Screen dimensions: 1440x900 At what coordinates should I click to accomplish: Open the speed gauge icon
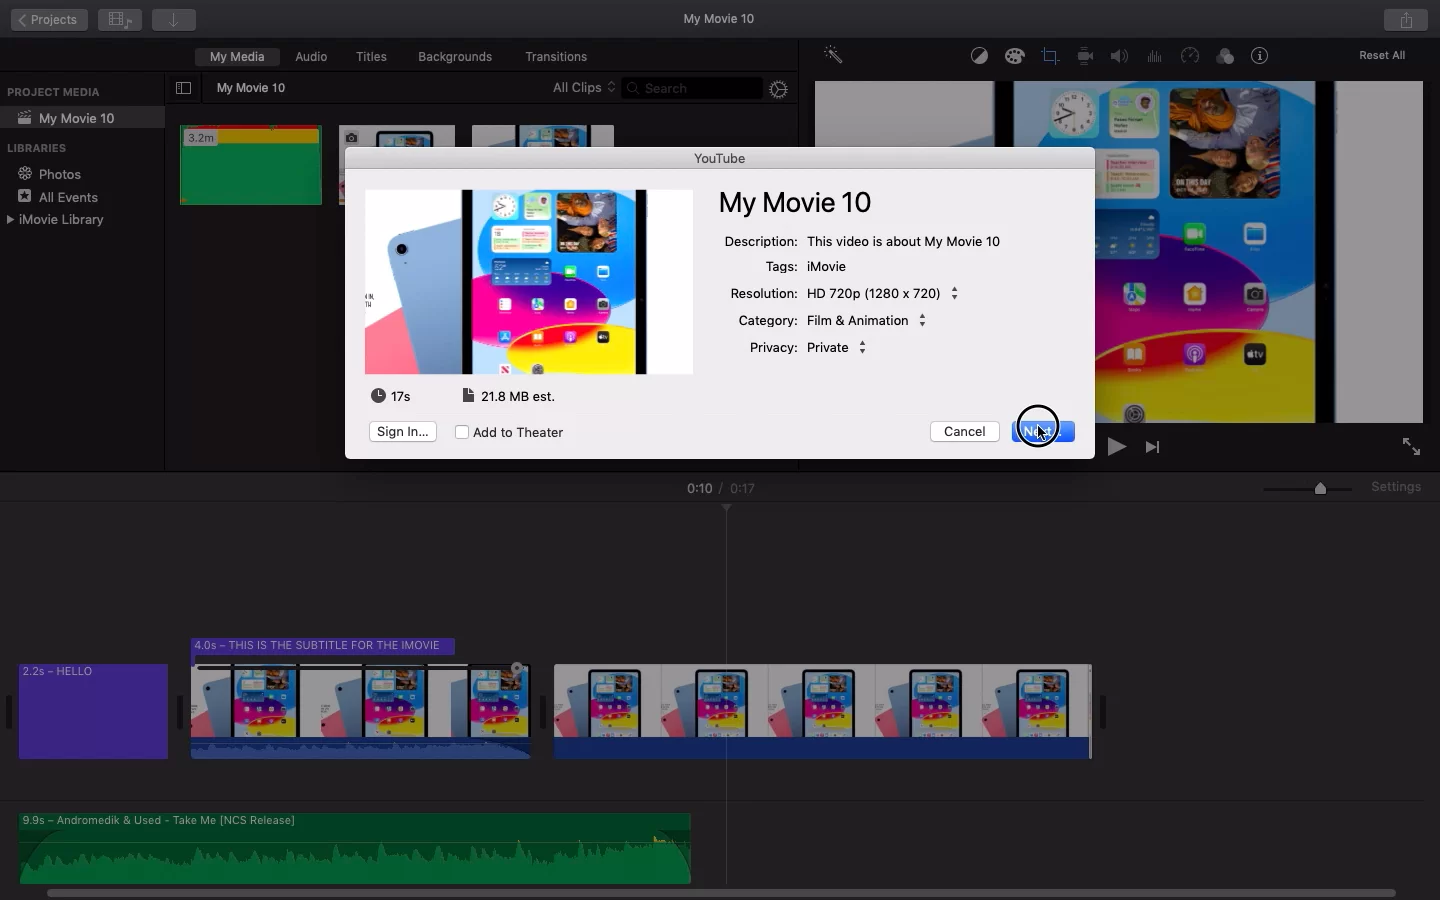tap(1190, 56)
